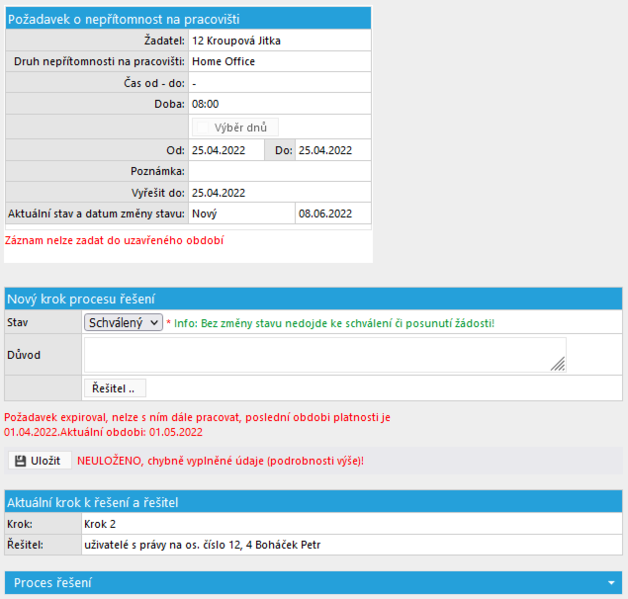The height and width of the screenshot is (599, 628).
Task: Click the Vyřešit do date value
Action: click(218, 193)
